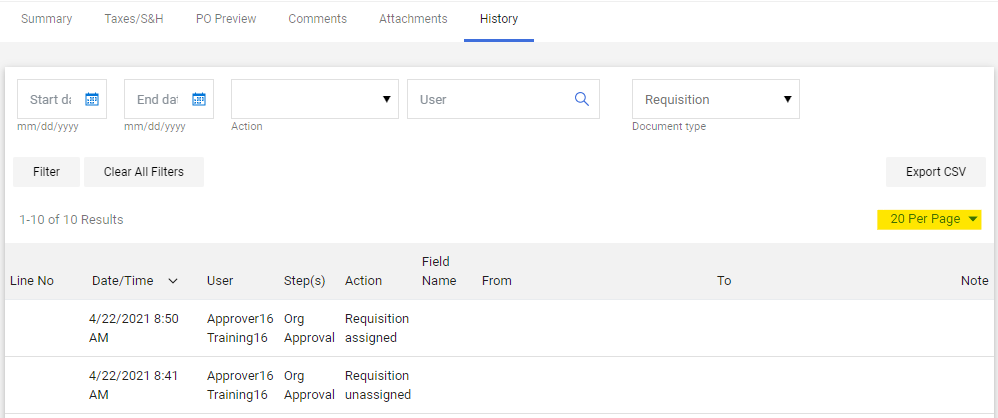
Task: Click the magnifier icon in User field
Action: click(582, 99)
